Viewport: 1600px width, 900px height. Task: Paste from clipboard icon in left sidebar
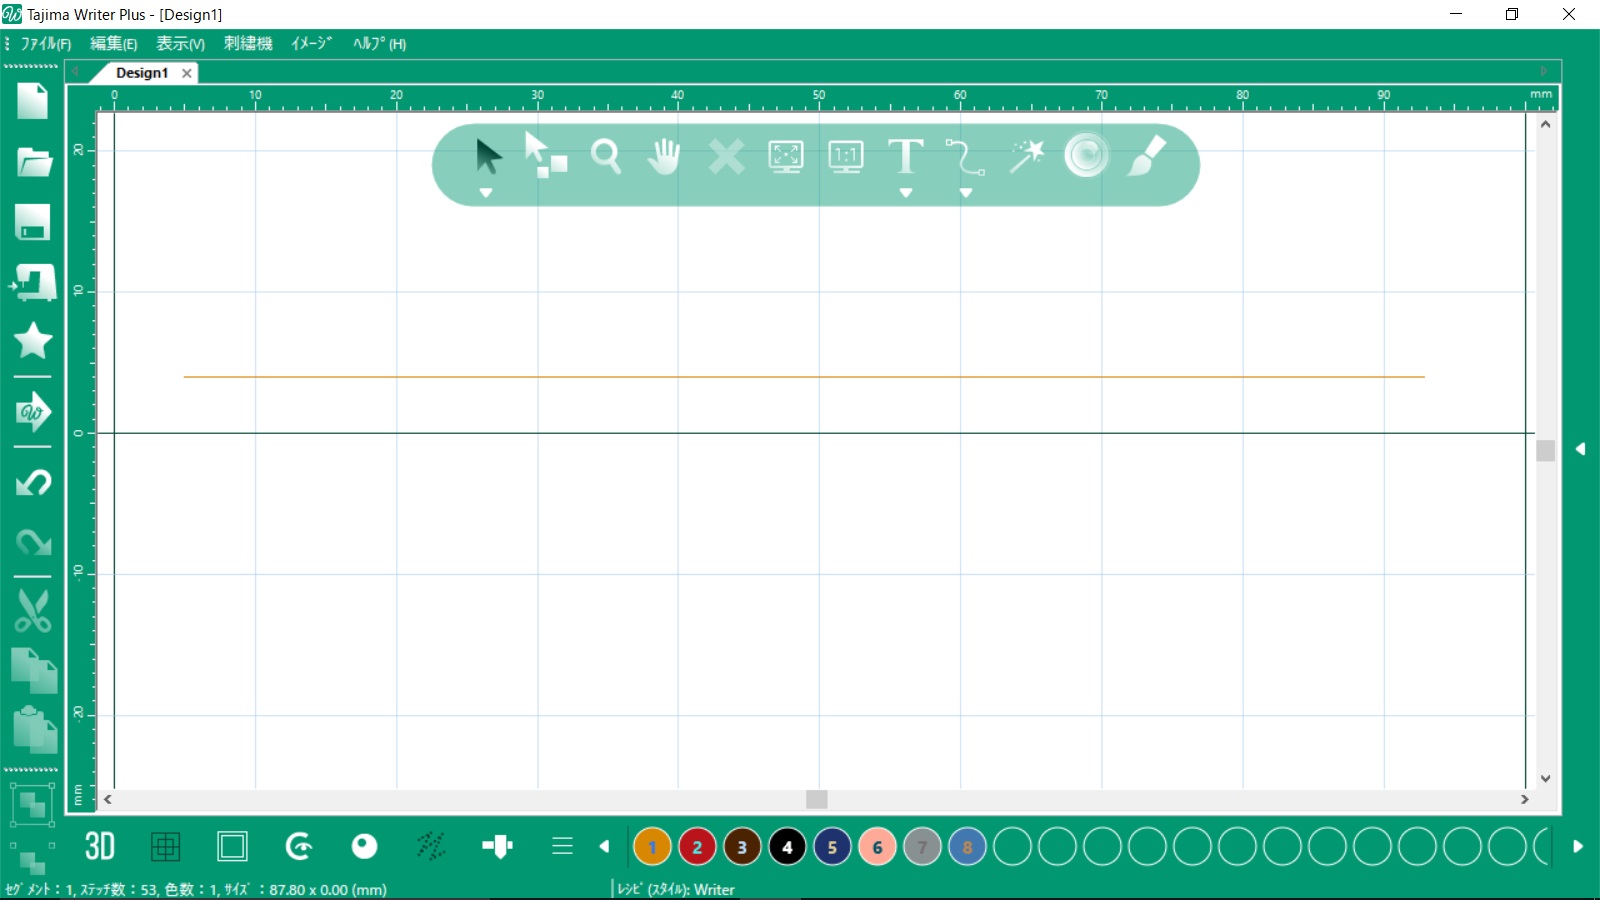click(34, 730)
